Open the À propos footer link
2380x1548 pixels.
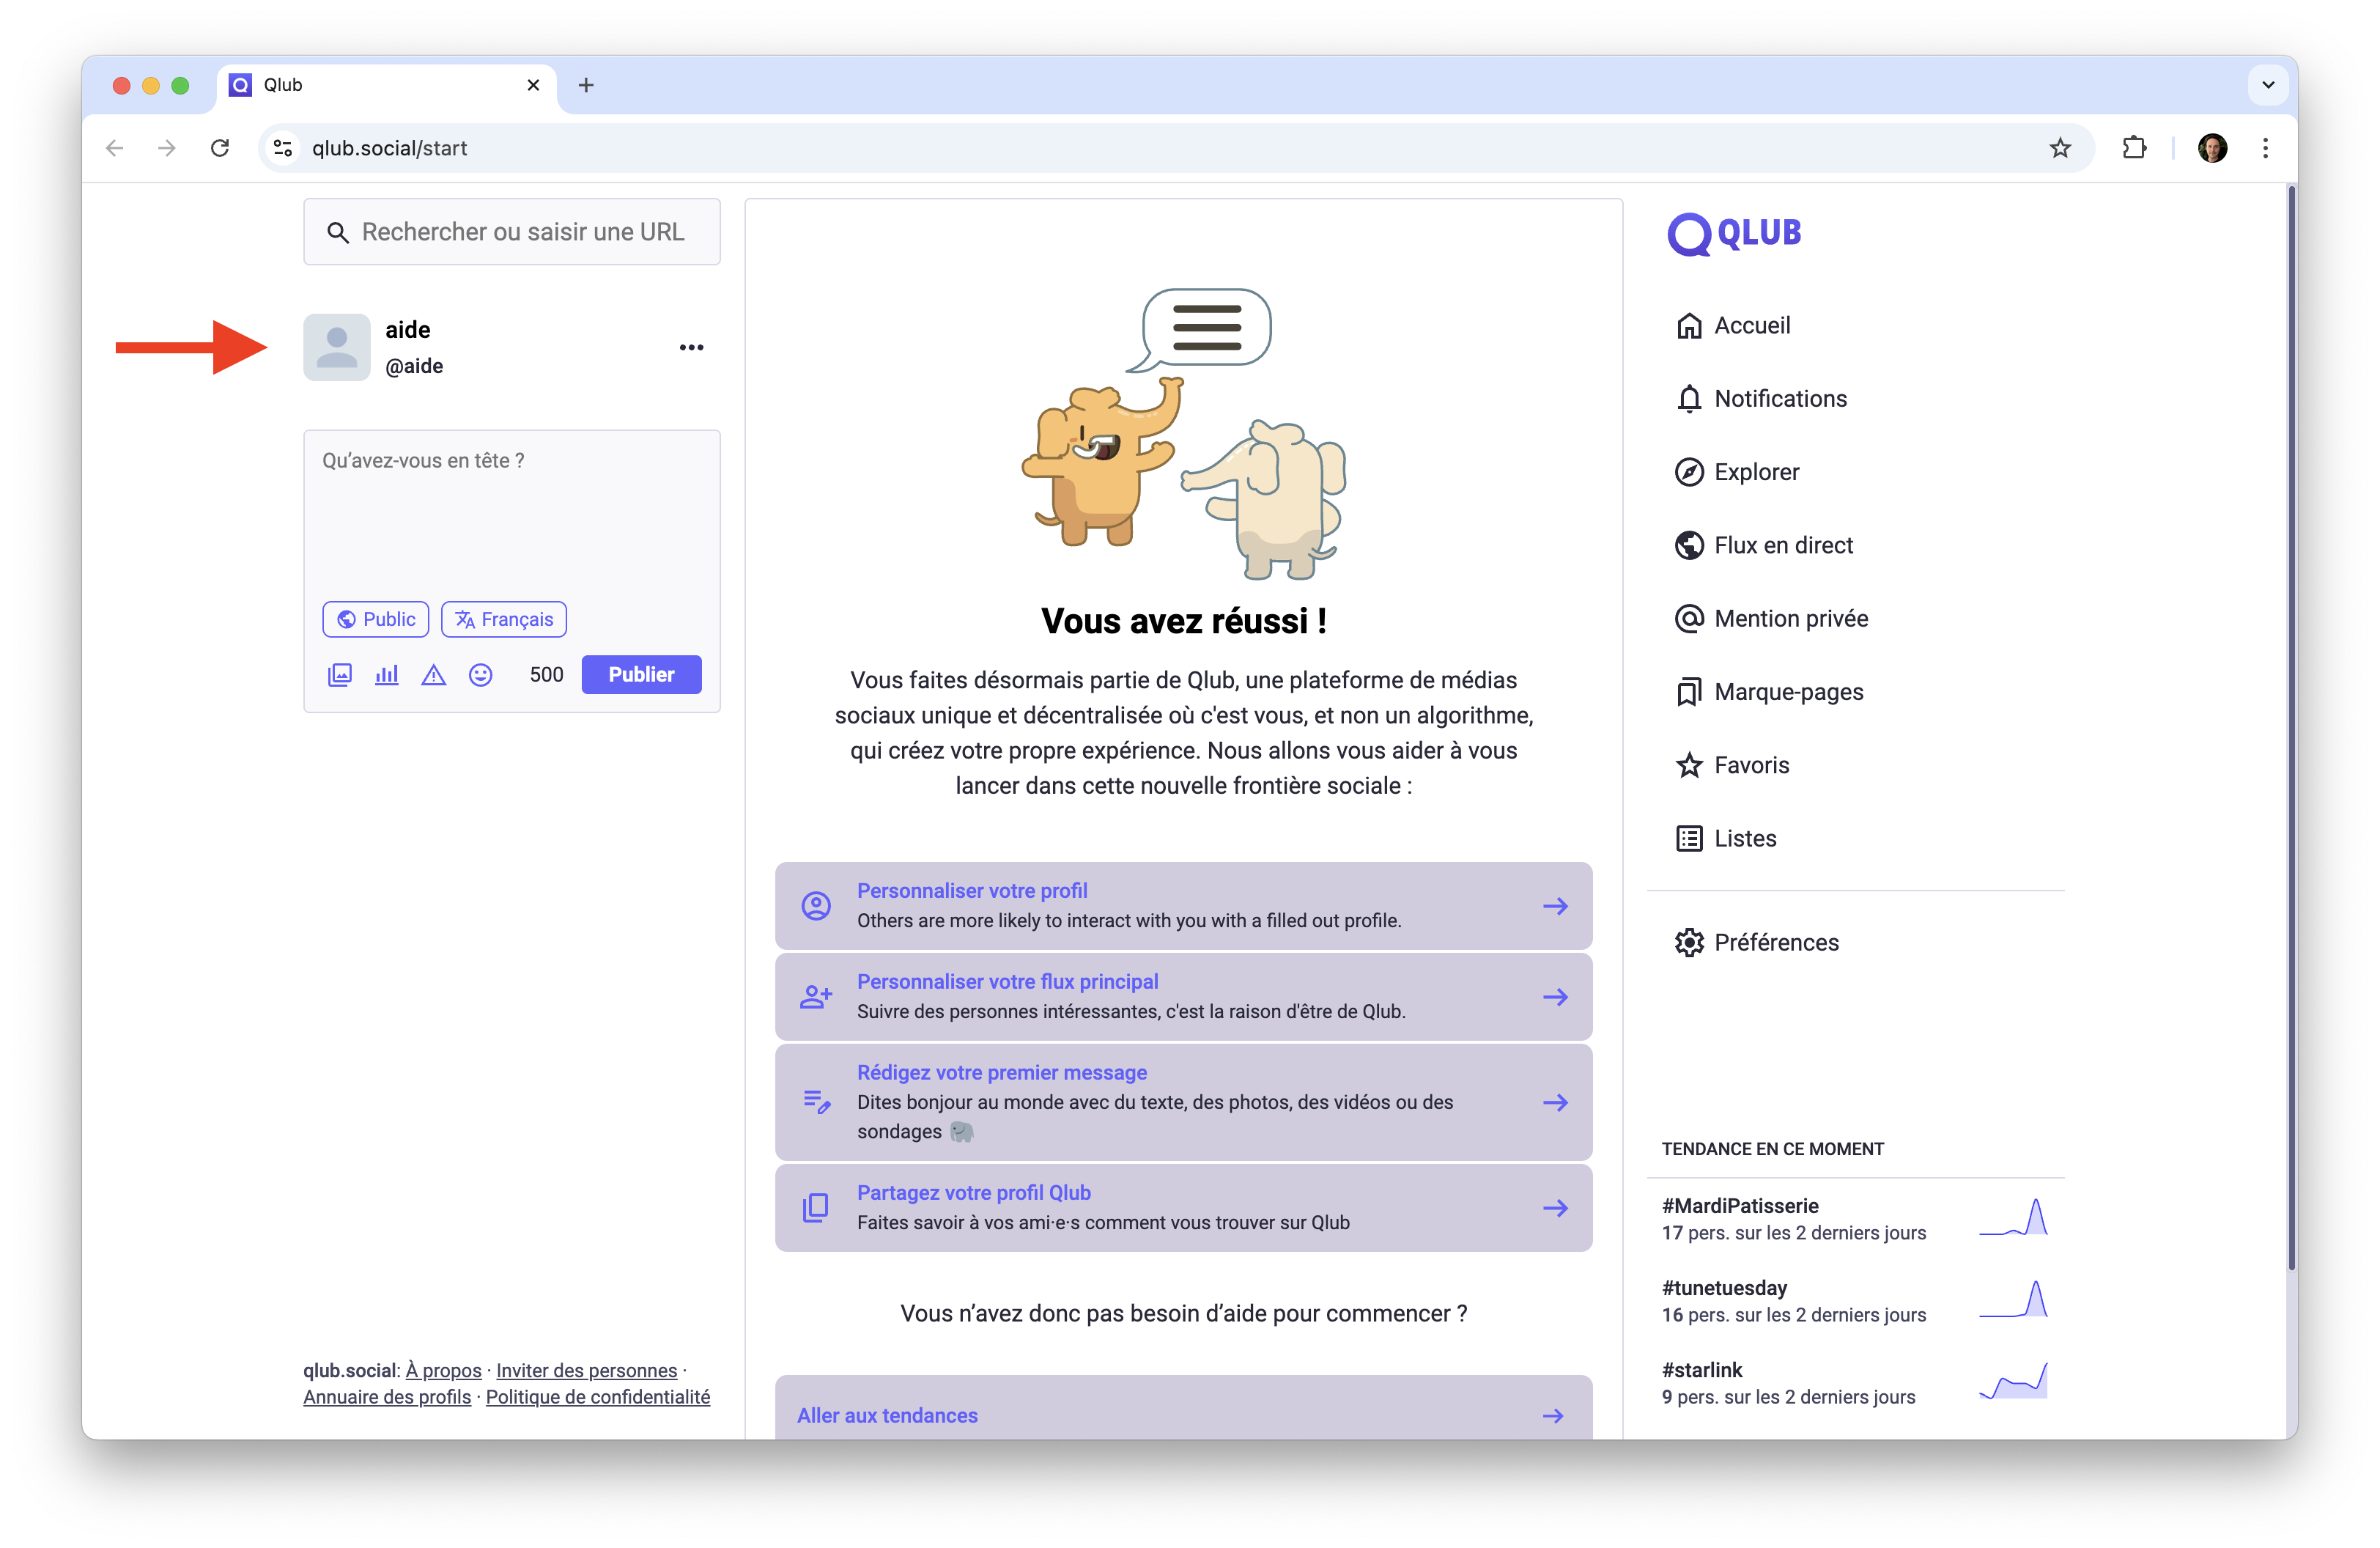pyautogui.click(x=443, y=1370)
